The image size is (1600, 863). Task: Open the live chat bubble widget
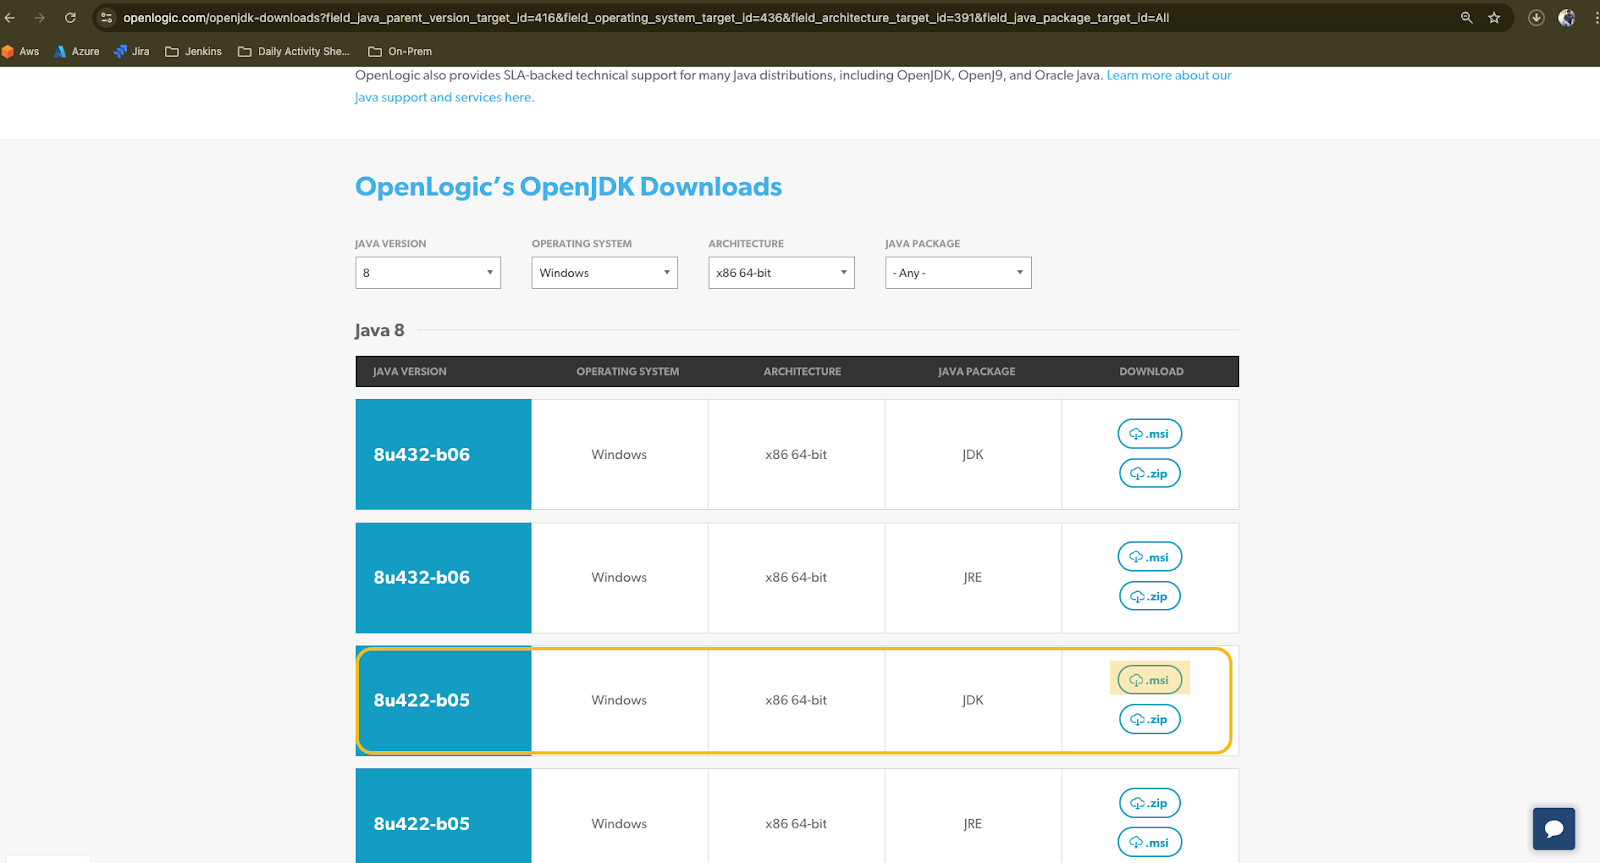coord(1554,829)
